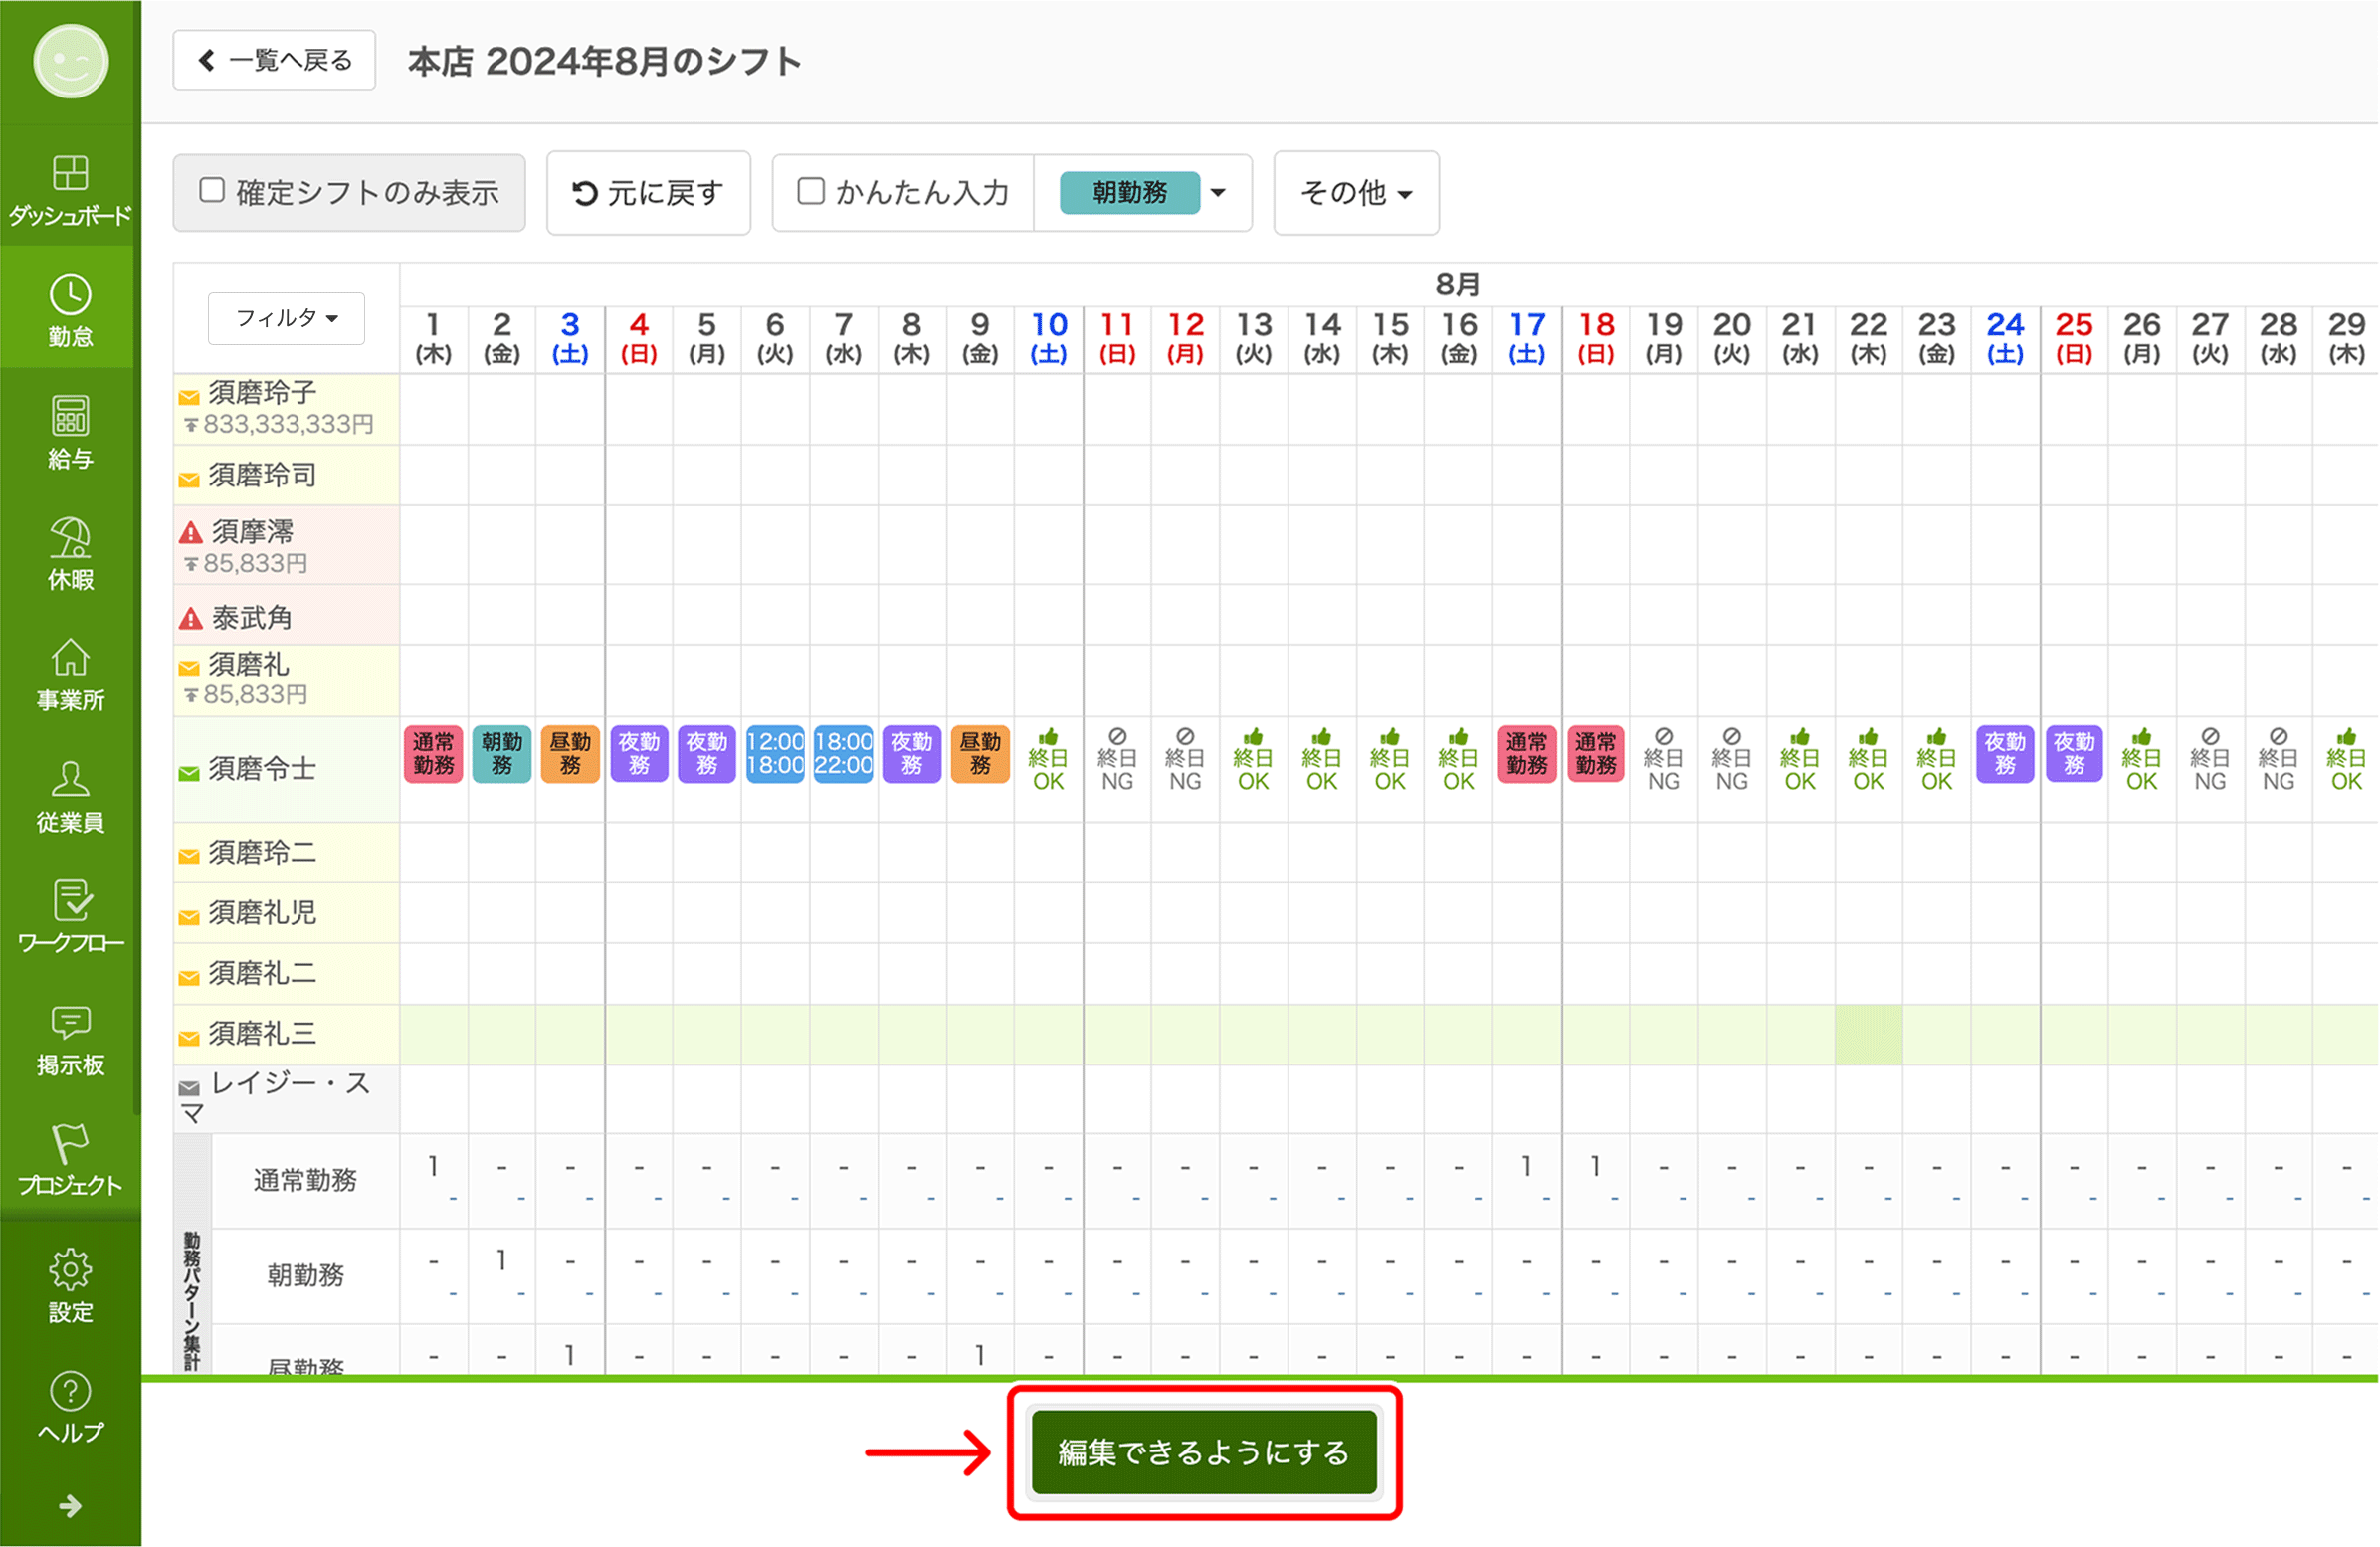Enable the かんたん入力 checkbox
Screen dimensions: 2380x1547
point(811,190)
